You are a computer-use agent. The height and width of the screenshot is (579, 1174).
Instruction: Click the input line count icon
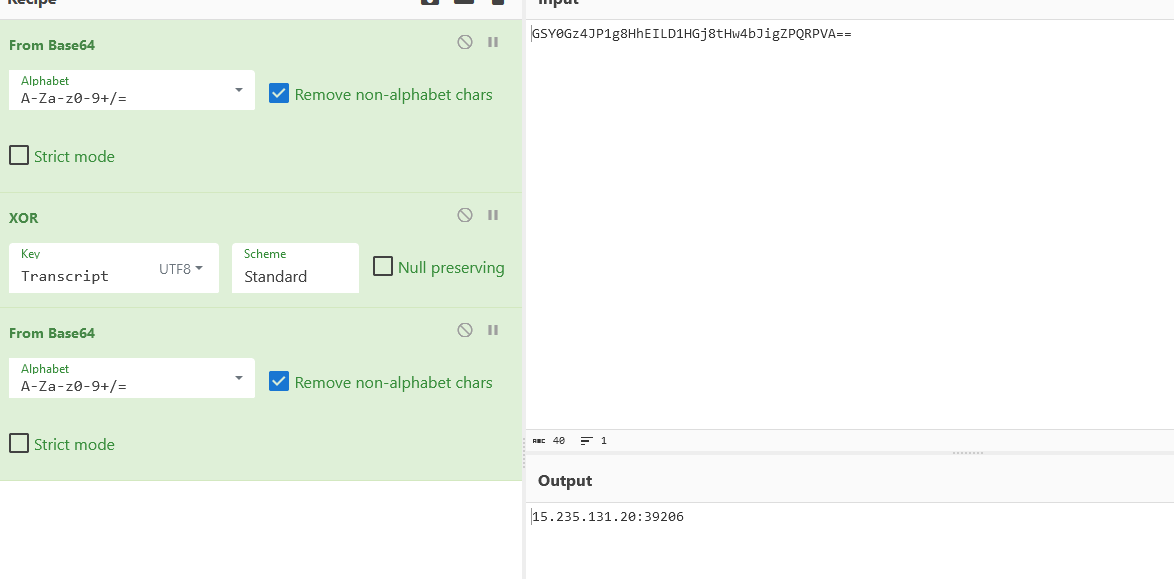coord(587,441)
